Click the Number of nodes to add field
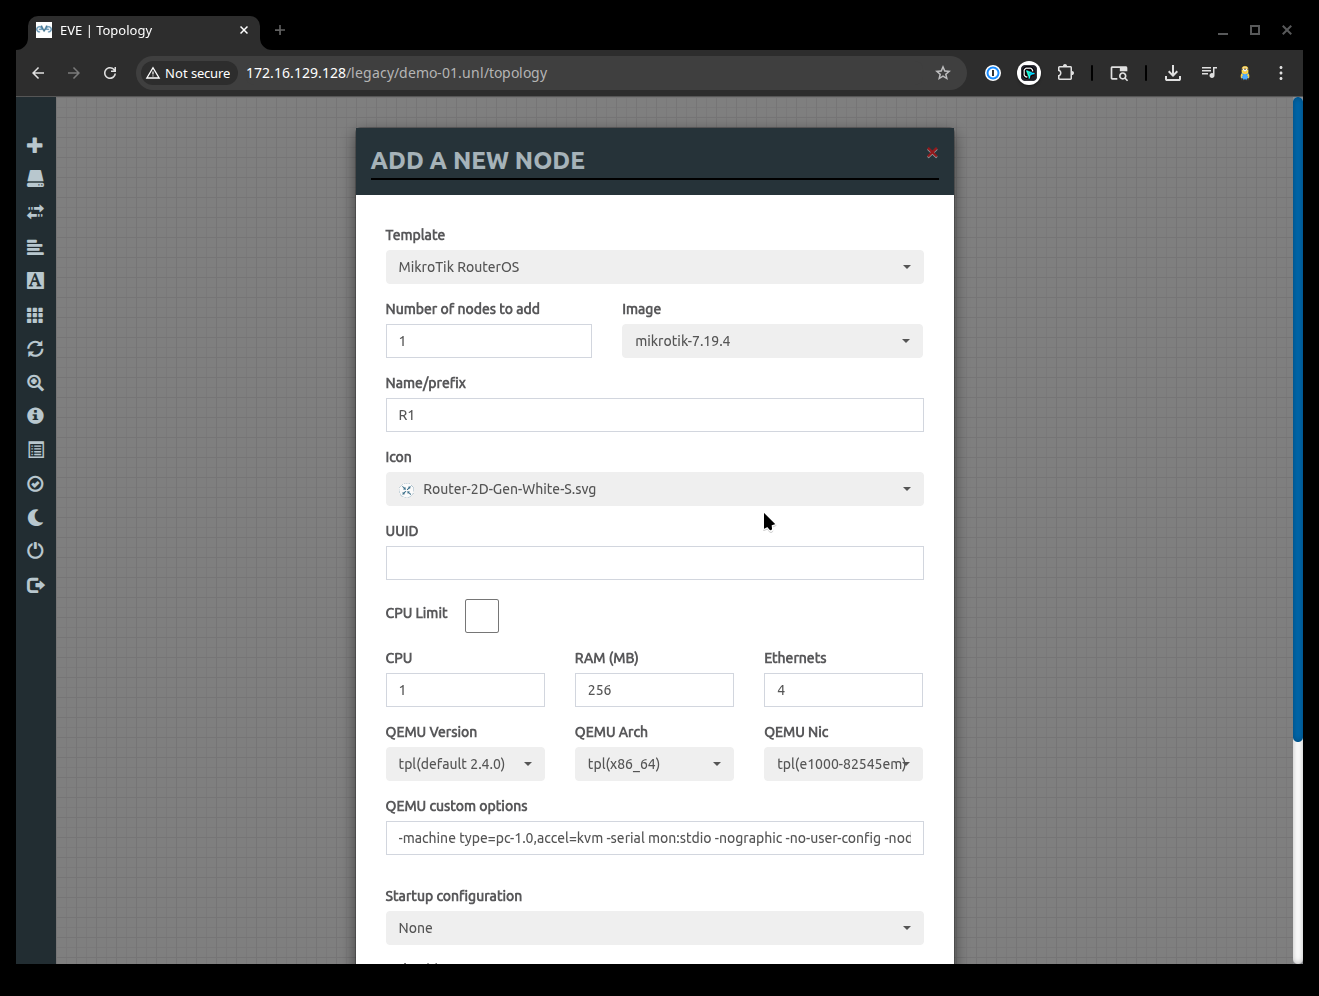This screenshot has height=996, width=1319. 489,341
